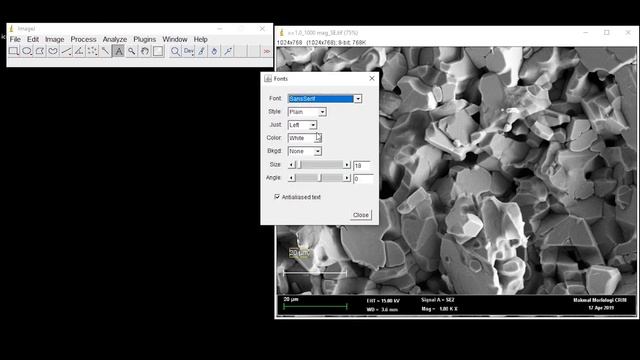Select the Straight Line tool

click(66, 51)
